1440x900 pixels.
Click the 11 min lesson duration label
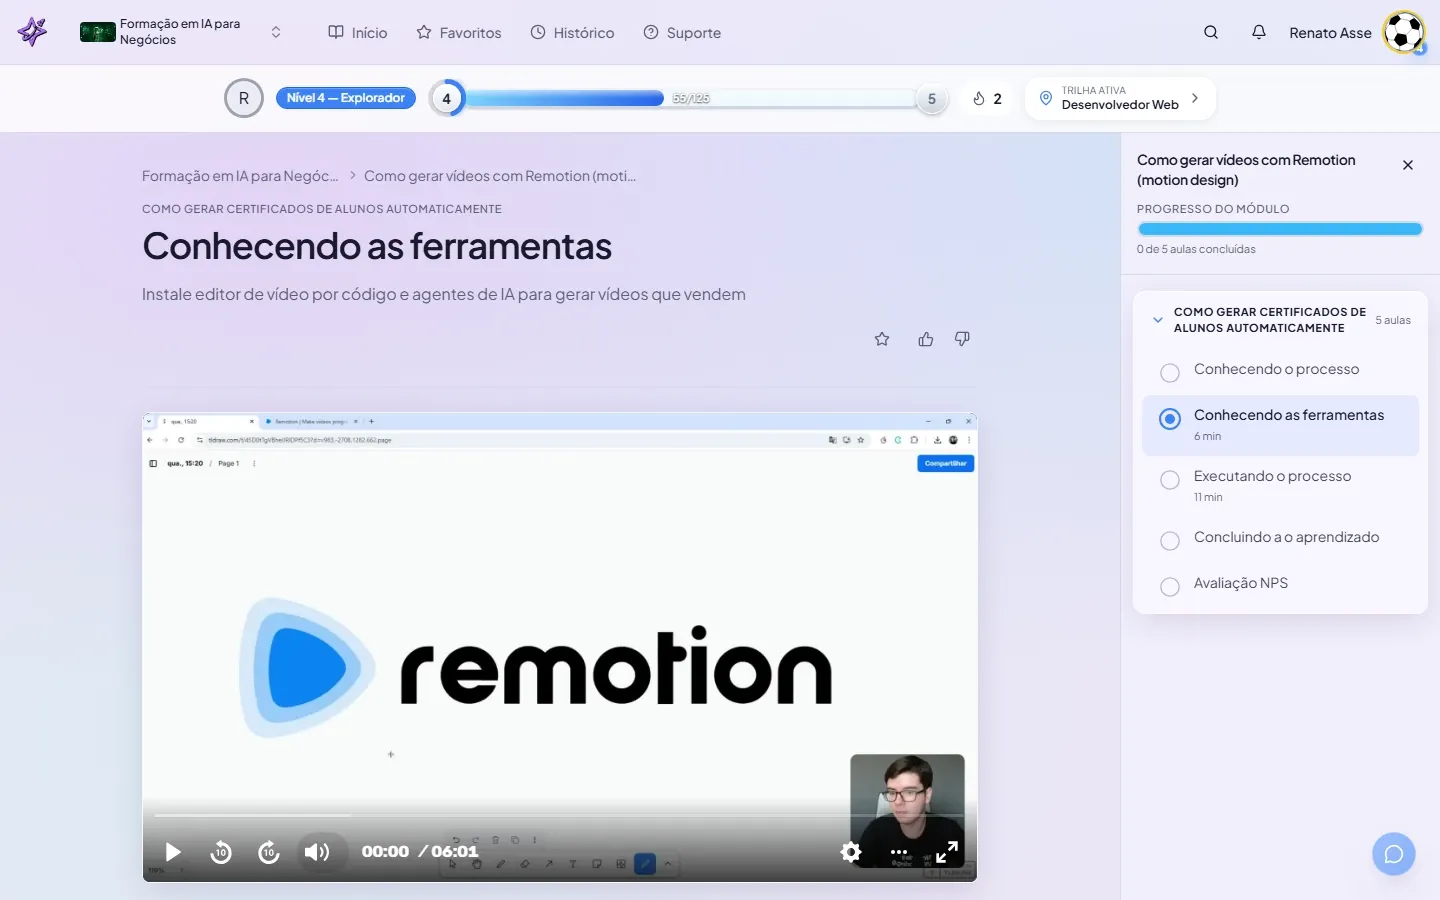tap(1208, 497)
